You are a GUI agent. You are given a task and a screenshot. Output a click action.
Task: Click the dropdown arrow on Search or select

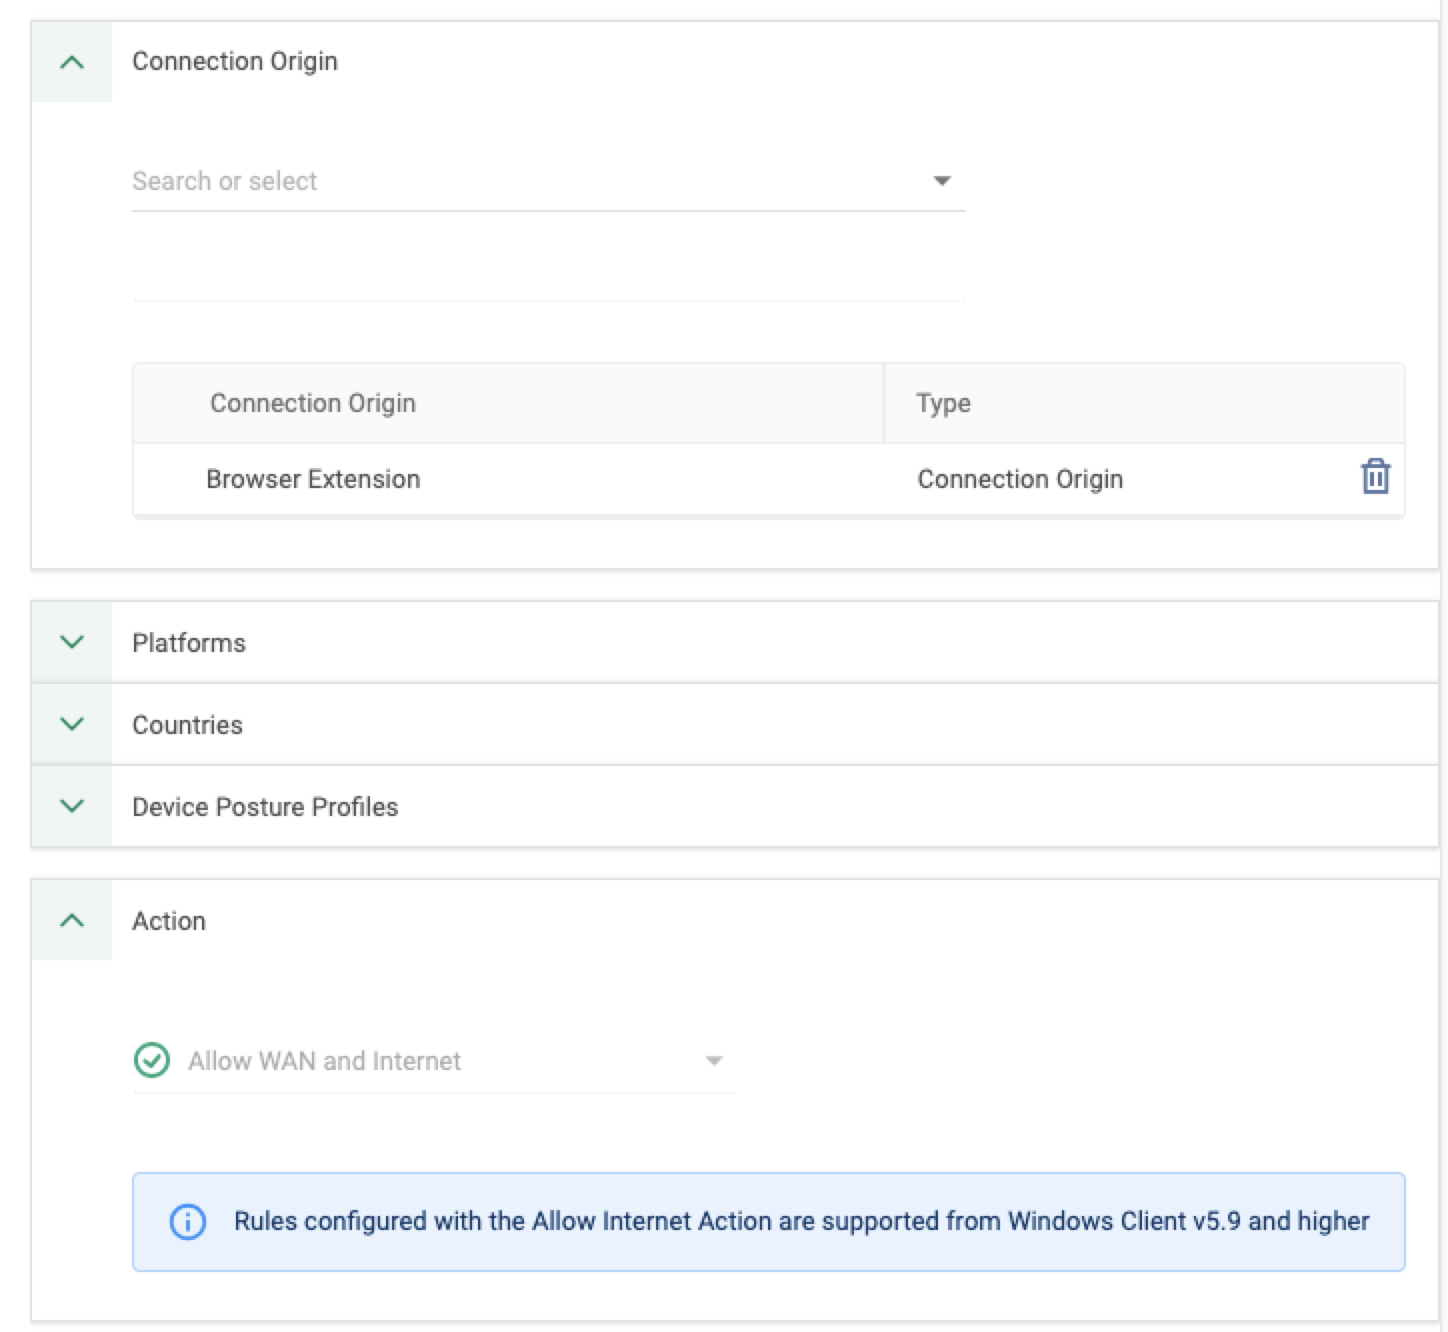point(941,181)
